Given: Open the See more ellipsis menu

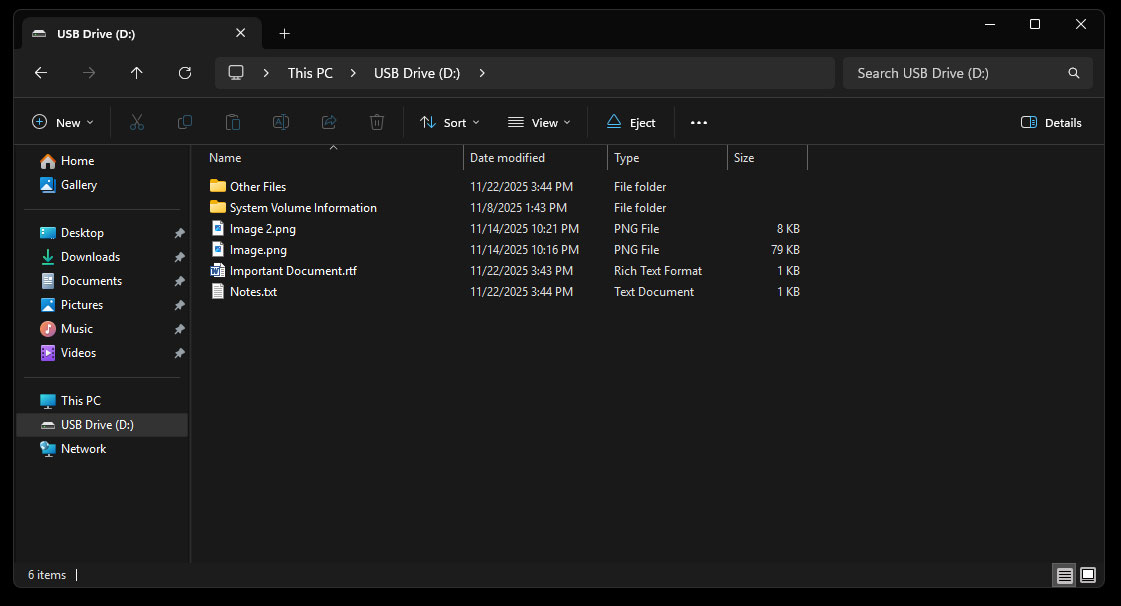Looking at the screenshot, I should tap(699, 122).
